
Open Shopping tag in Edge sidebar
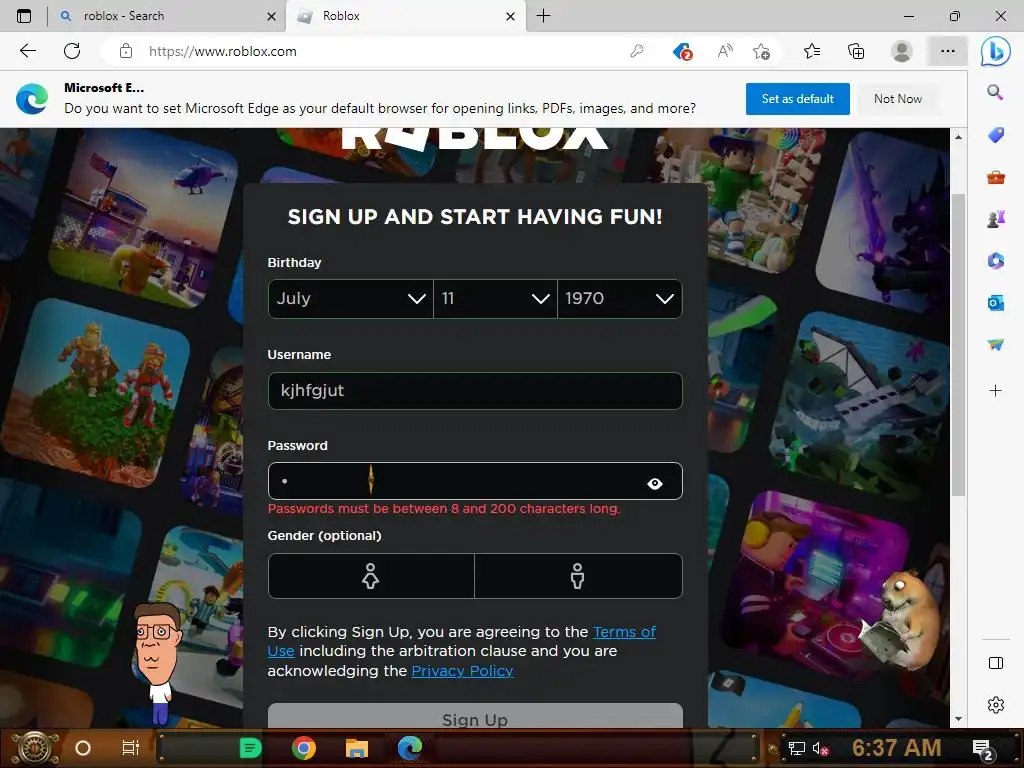pos(995,135)
